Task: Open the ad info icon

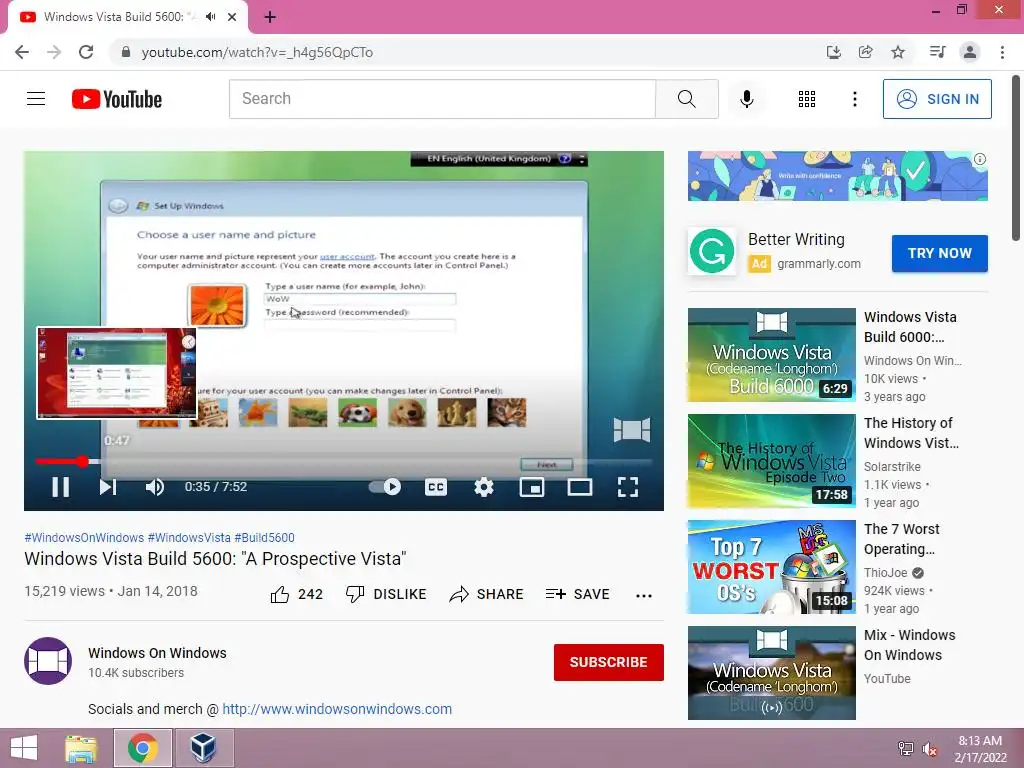Action: click(x=980, y=159)
